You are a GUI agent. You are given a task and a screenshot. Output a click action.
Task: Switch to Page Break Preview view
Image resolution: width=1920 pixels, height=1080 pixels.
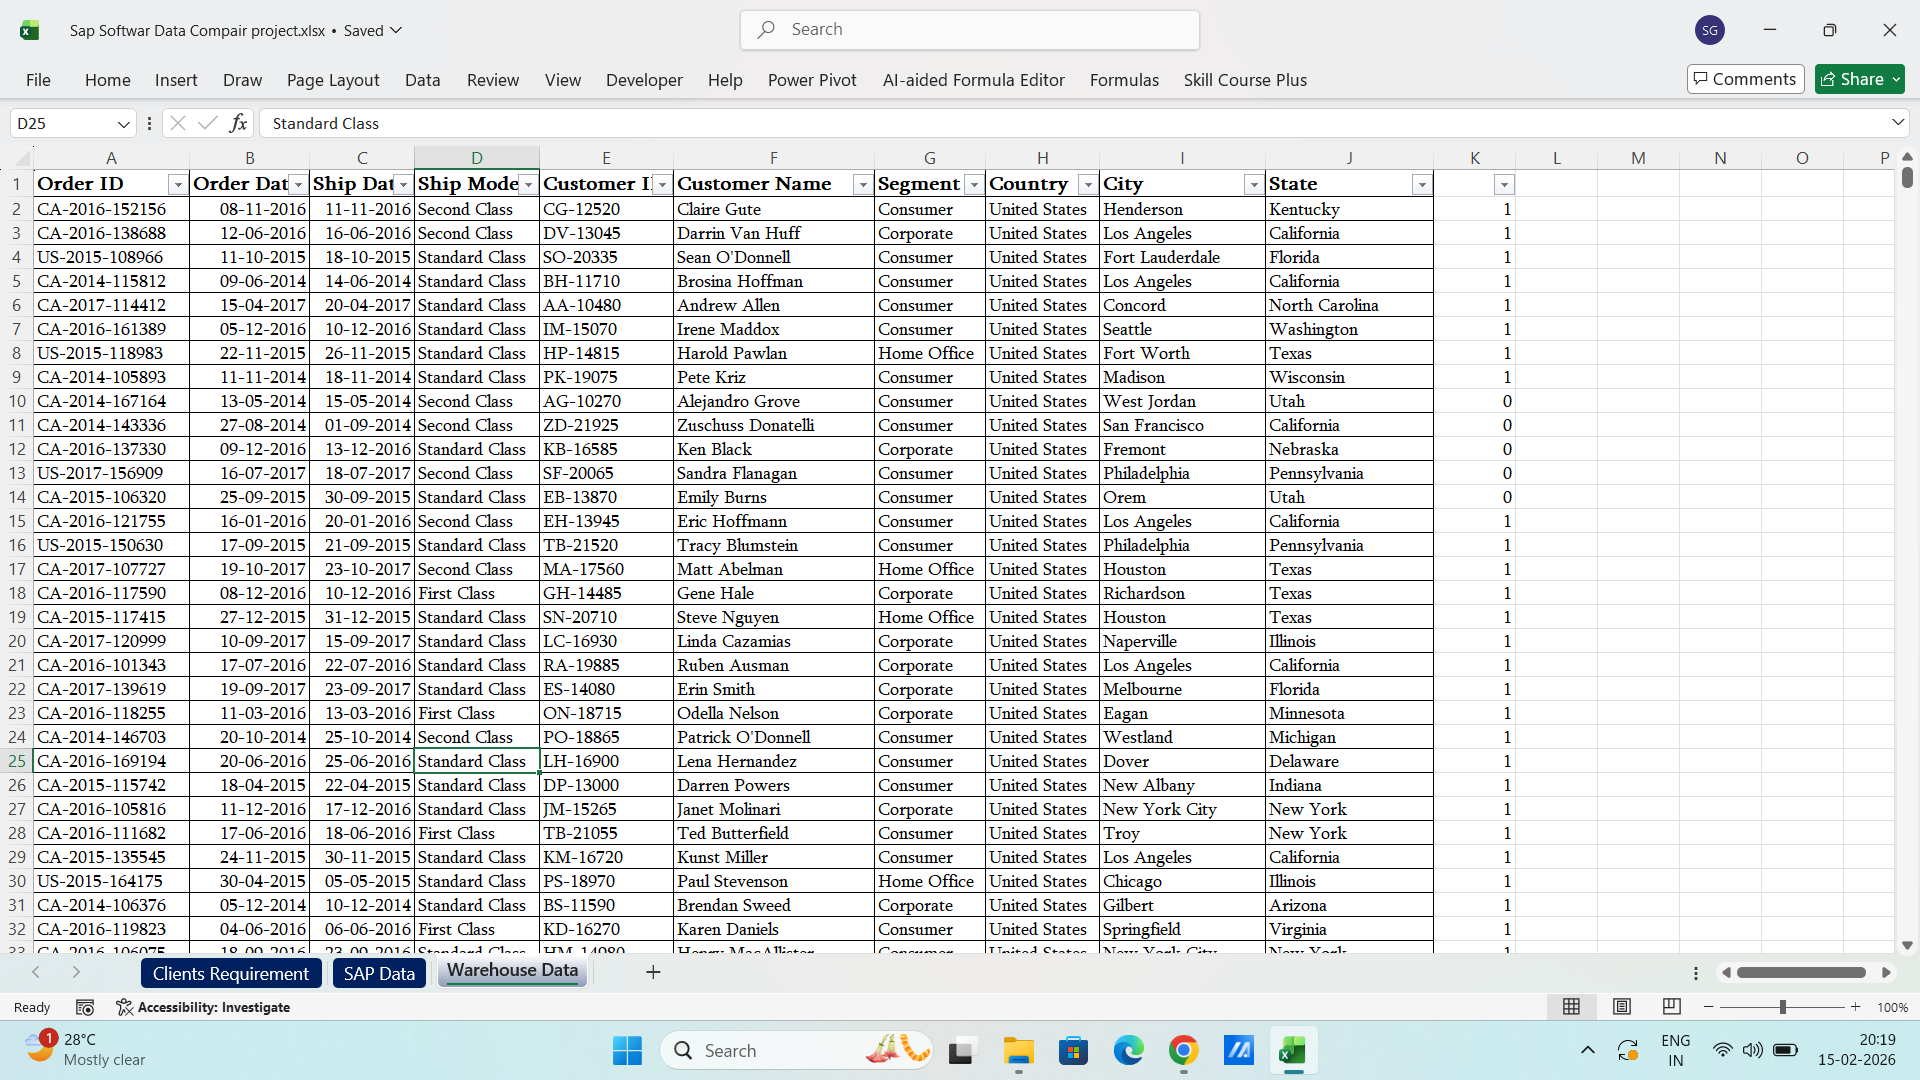pyautogui.click(x=1671, y=1007)
